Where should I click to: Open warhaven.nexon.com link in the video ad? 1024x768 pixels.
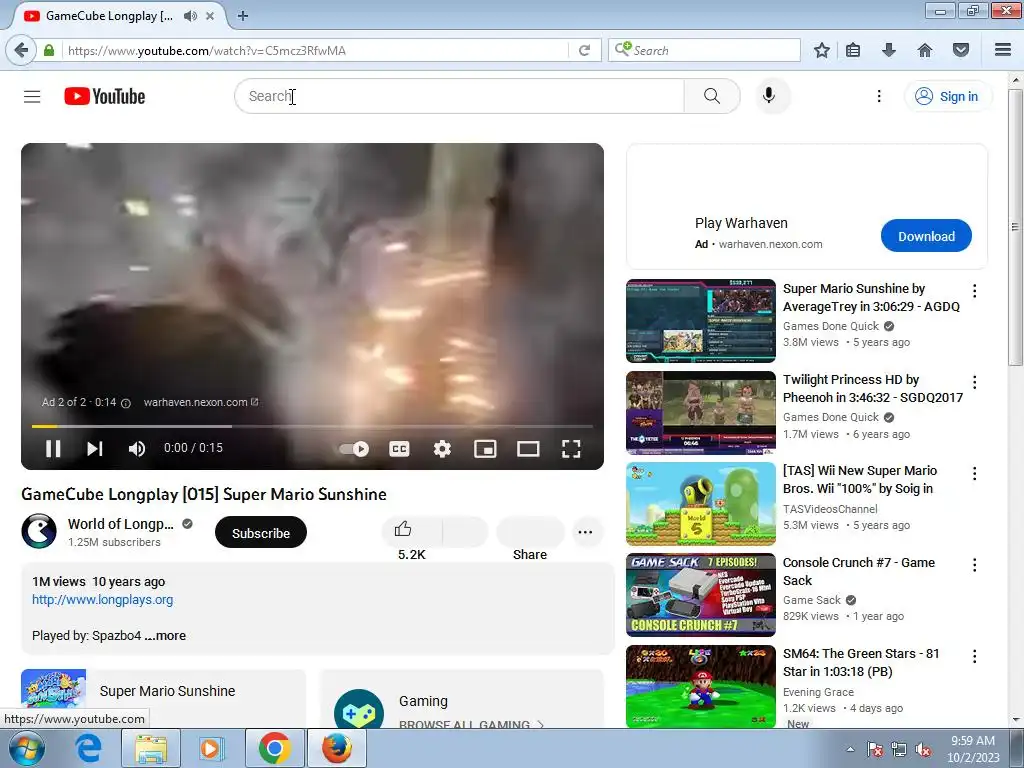coord(200,402)
